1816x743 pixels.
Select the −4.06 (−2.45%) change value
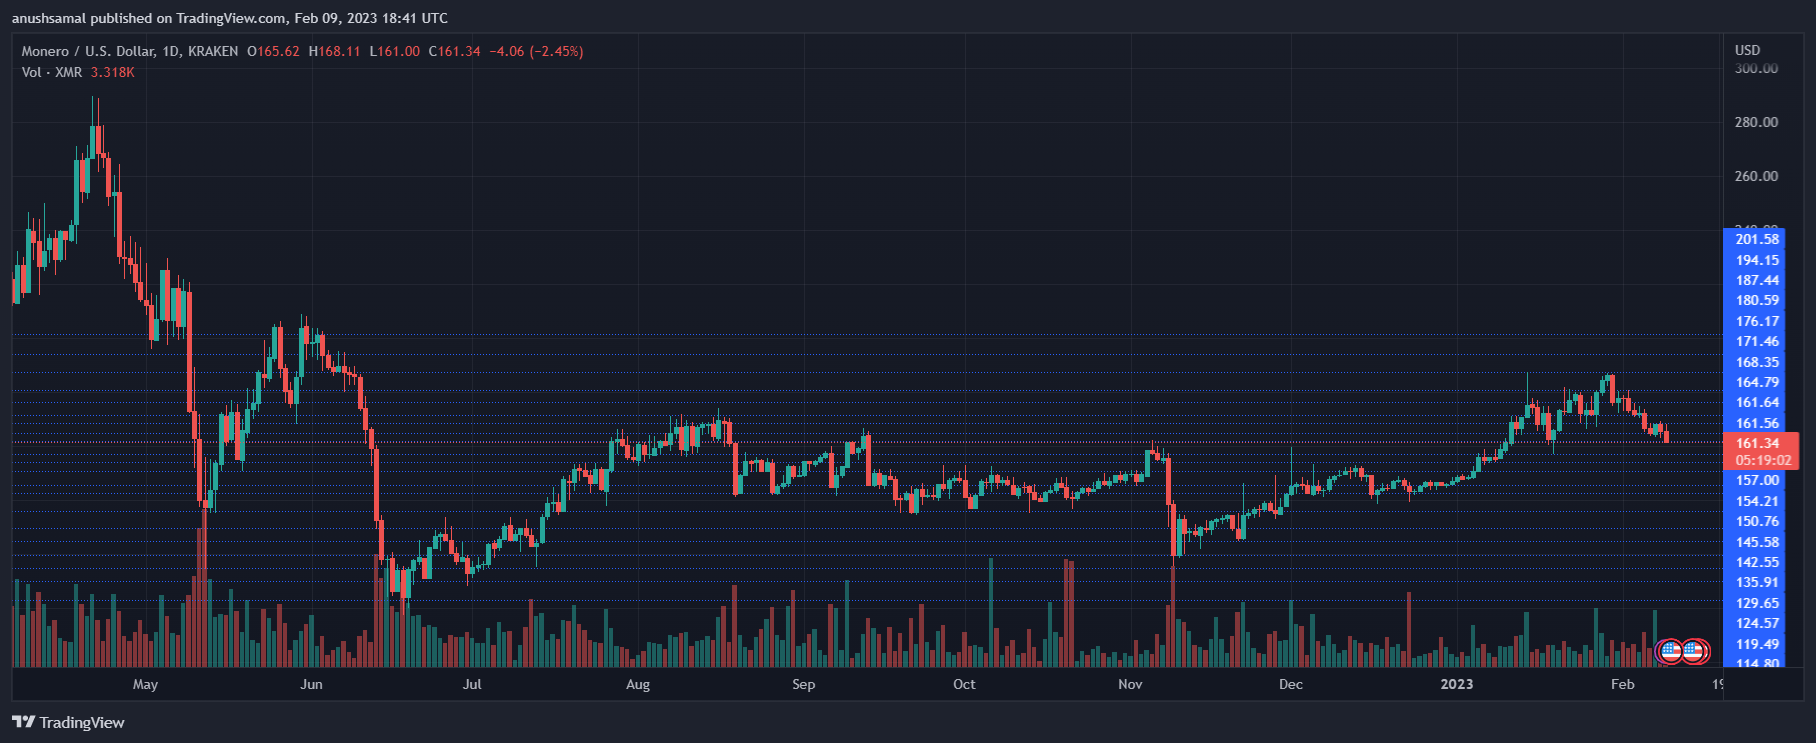point(536,51)
